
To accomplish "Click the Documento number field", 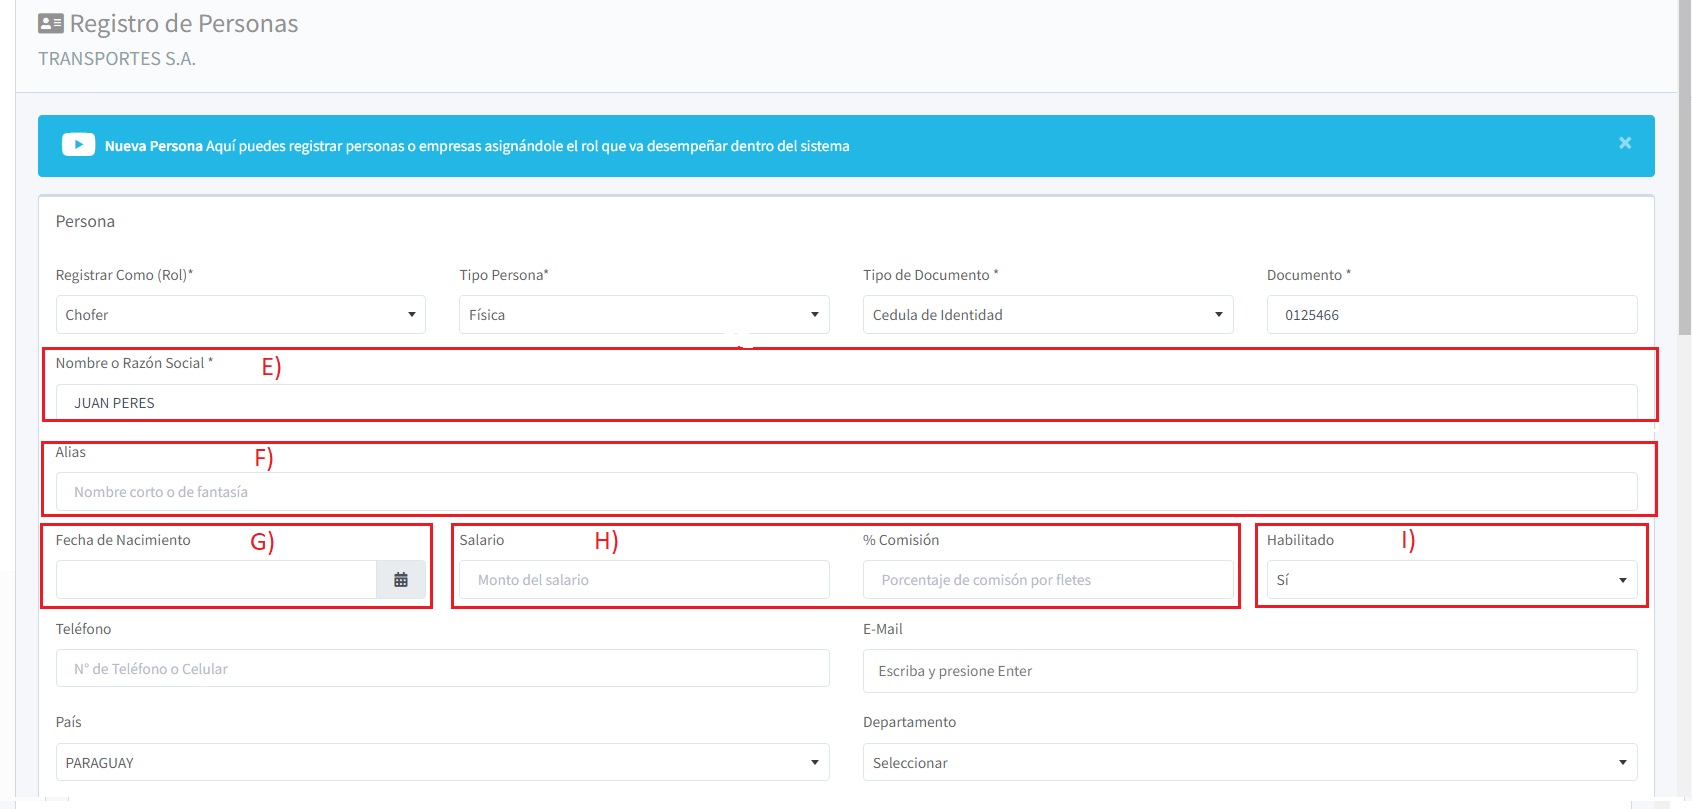I will (1451, 315).
